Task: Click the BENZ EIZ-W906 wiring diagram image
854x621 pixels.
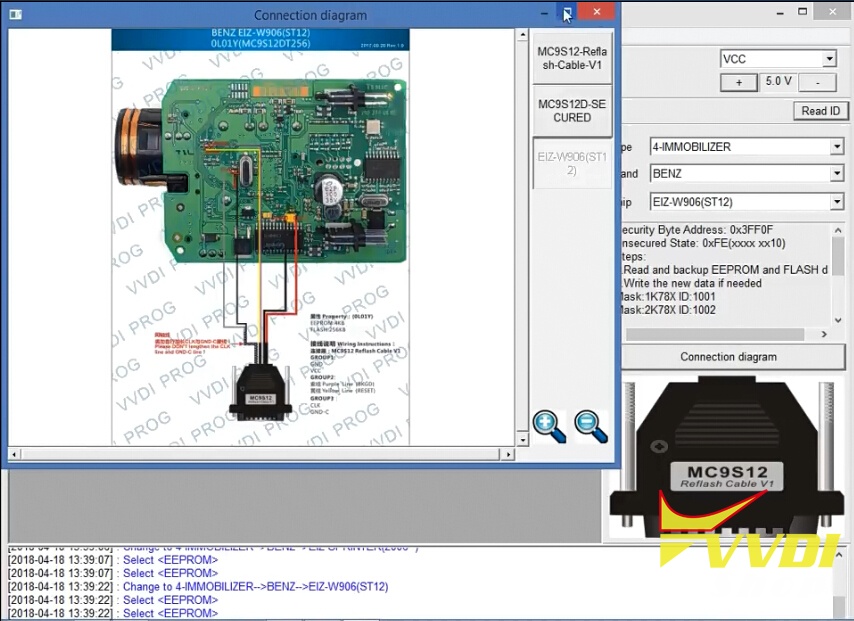Action: click(x=260, y=237)
